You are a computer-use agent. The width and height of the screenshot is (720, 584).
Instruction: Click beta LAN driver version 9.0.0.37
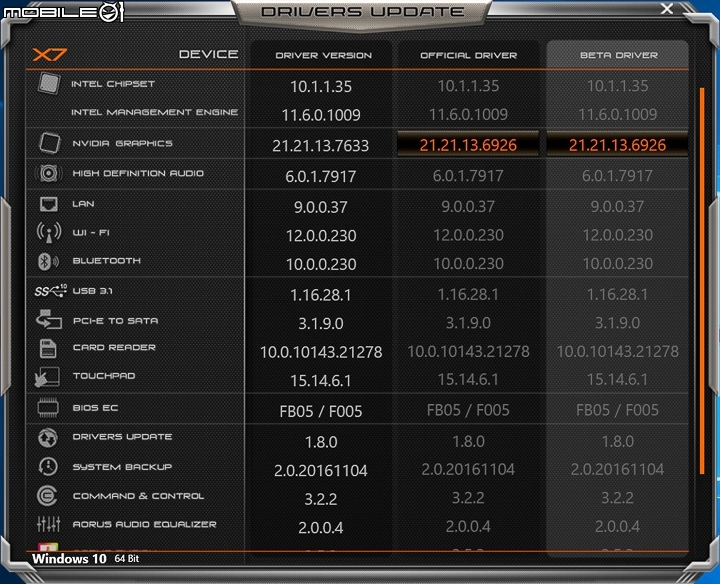pyautogui.click(x=617, y=206)
